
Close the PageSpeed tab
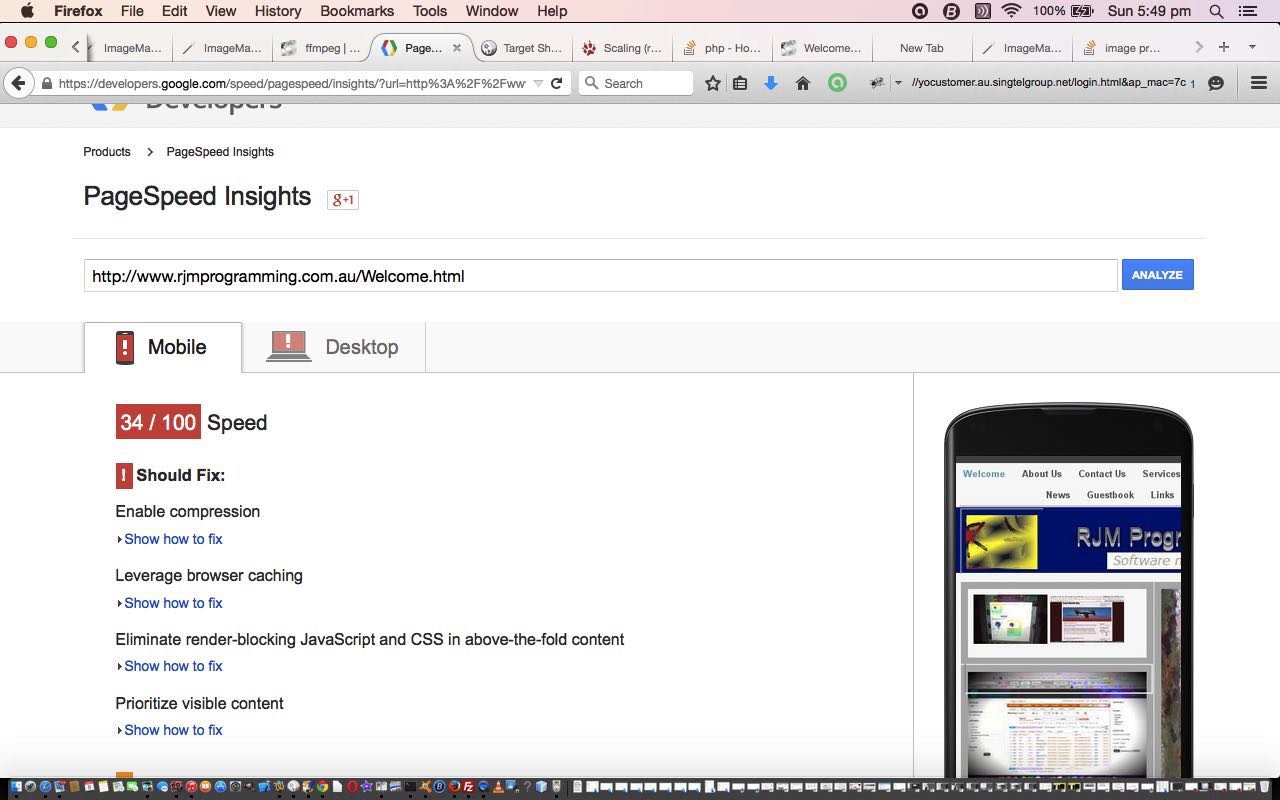(x=457, y=47)
